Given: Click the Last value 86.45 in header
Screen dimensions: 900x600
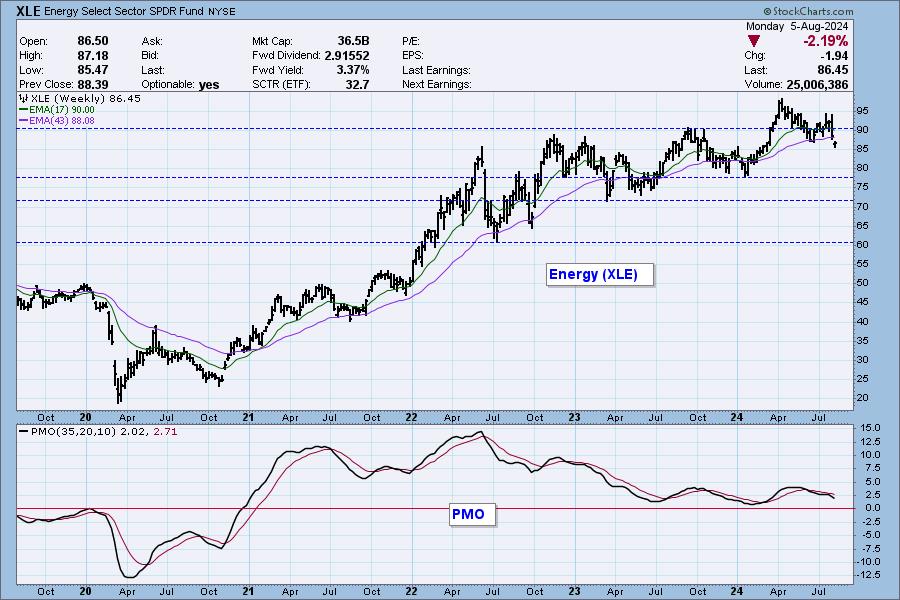Looking at the screenshot, I should [x=833, y=70].
